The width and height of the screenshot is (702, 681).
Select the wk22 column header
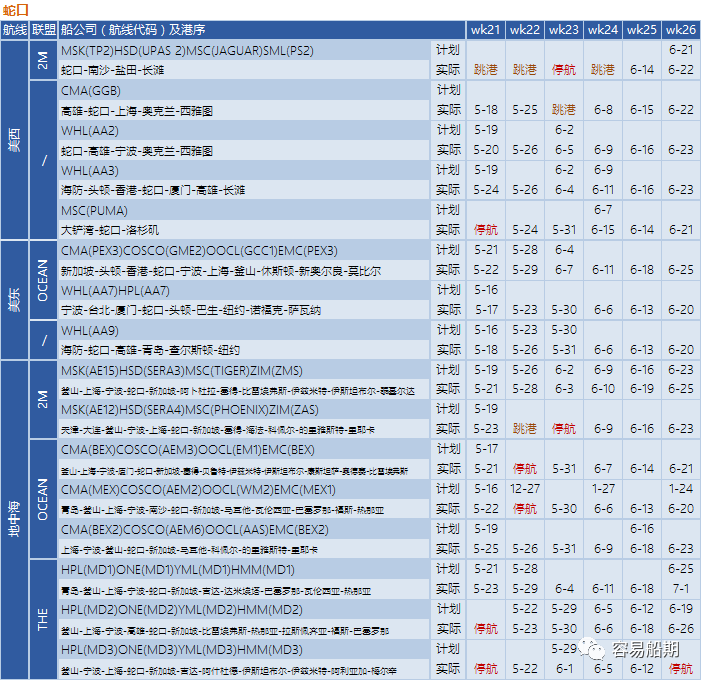point(525,30)
